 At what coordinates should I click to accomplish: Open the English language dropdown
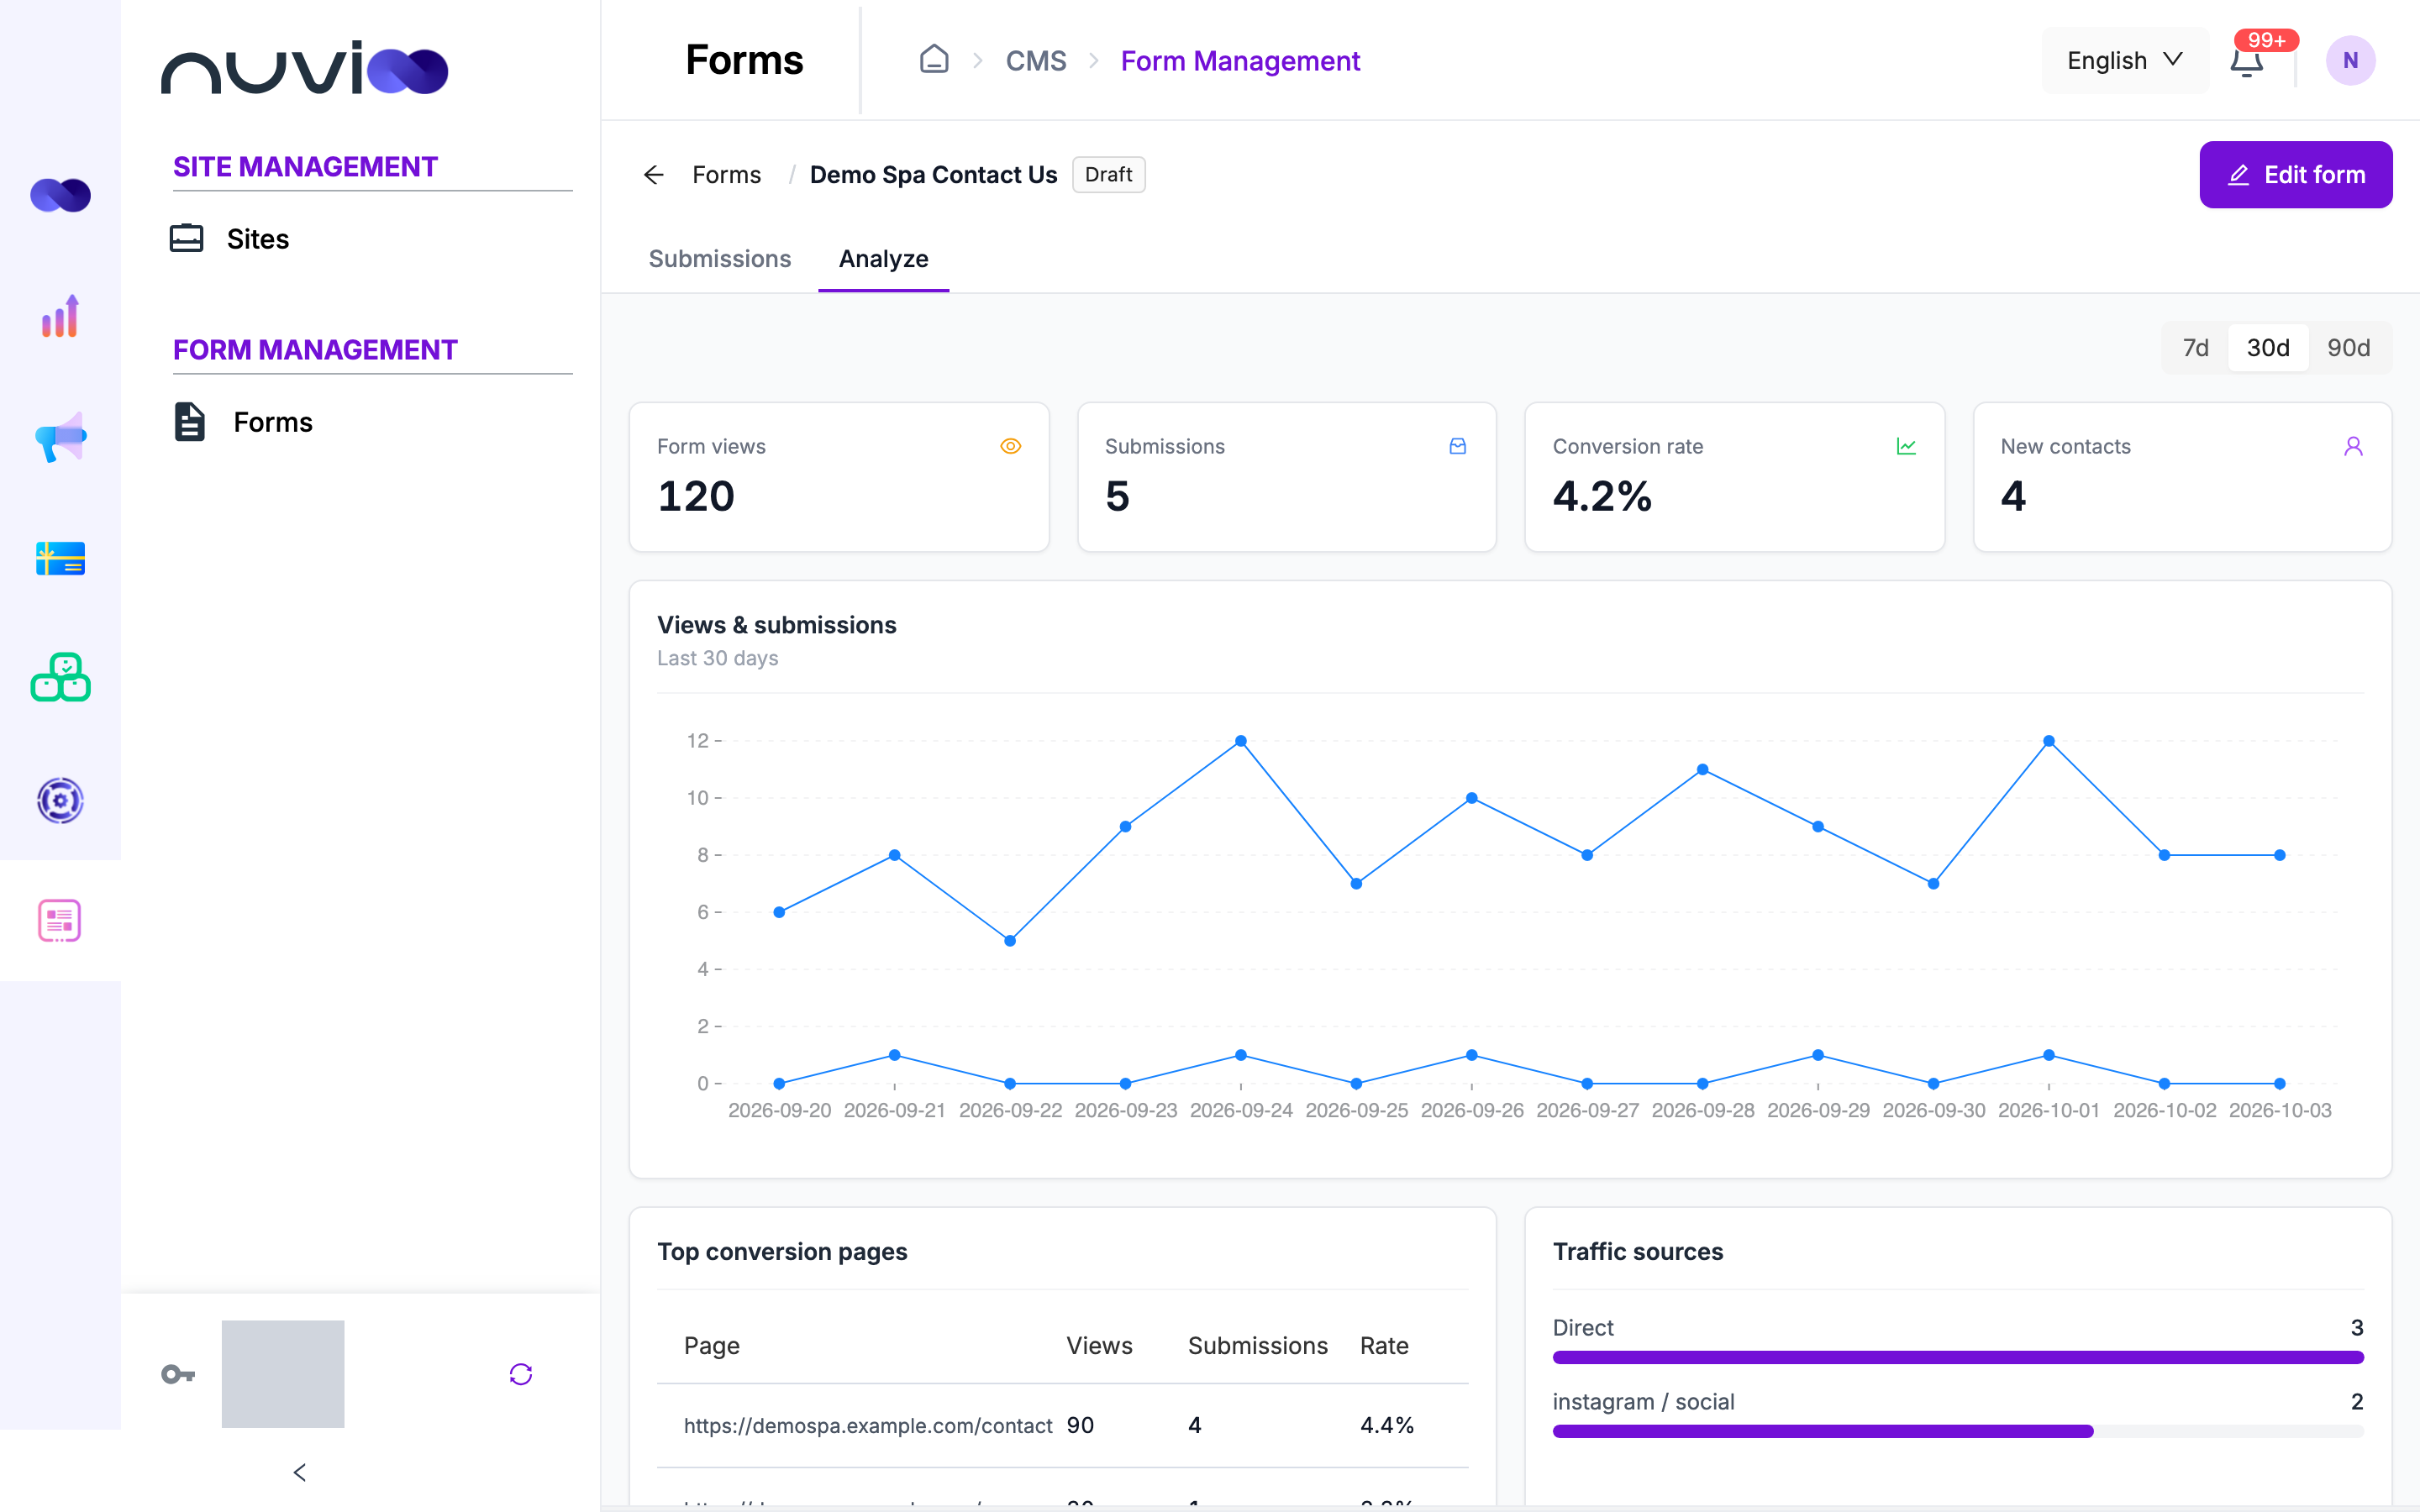tap(2124, 61)
